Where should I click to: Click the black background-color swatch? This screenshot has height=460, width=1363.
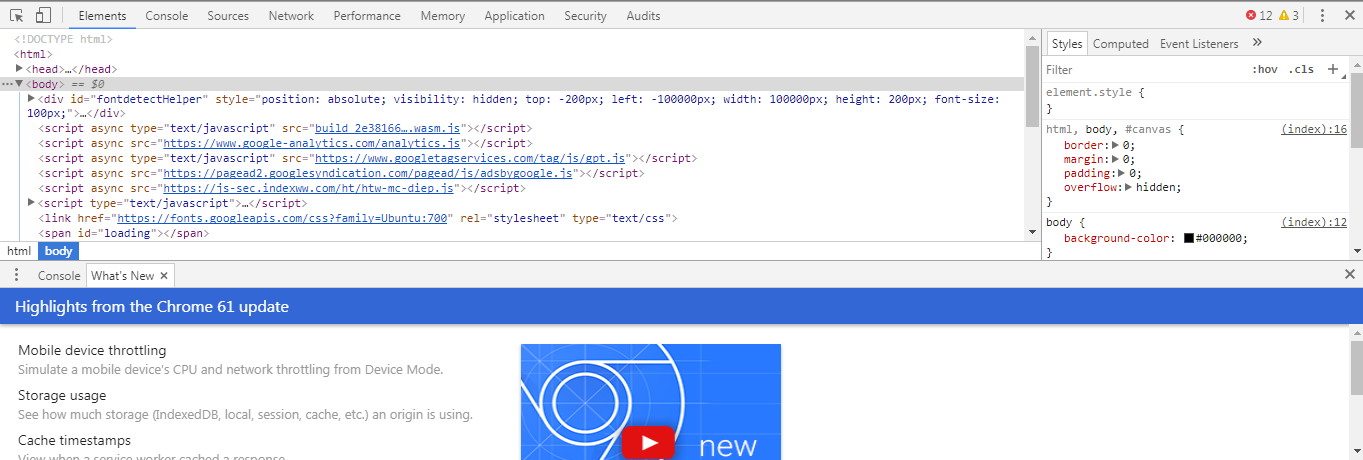pos(1188,238)
